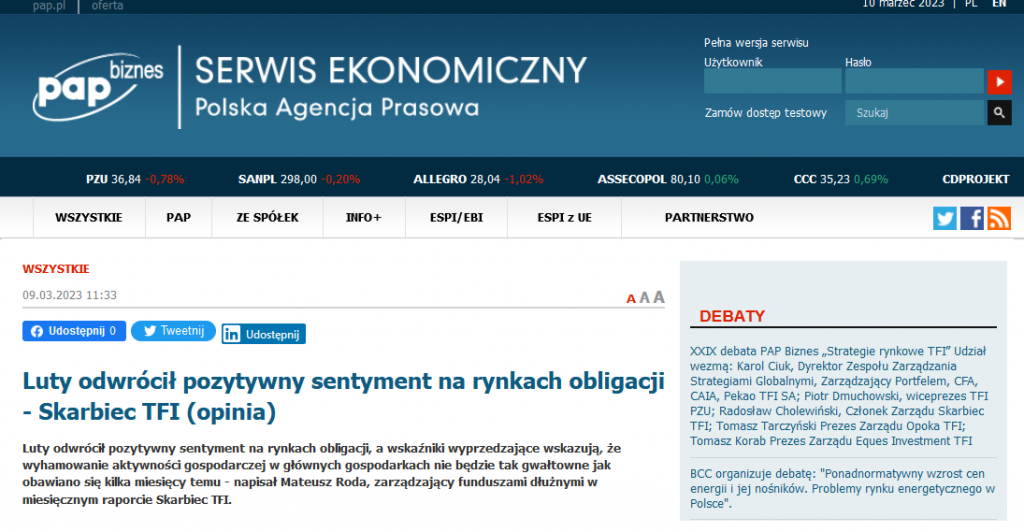Screen dimensions: 1024x532
Task: Share article via Facebook Udostępnij button
Action: point(74,331)
